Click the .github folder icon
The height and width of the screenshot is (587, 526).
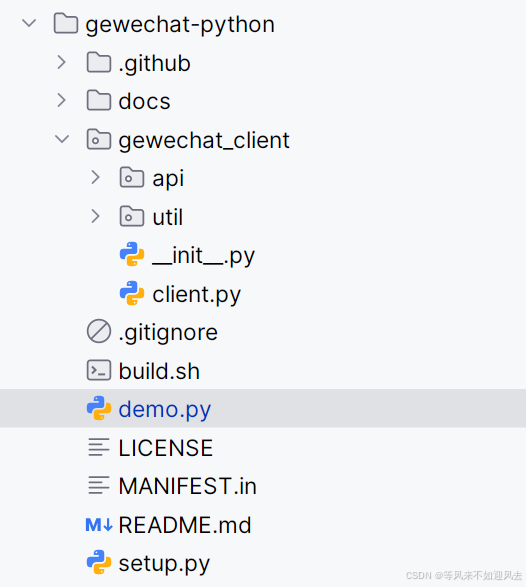pyautogui.click(x=99, y=62)
